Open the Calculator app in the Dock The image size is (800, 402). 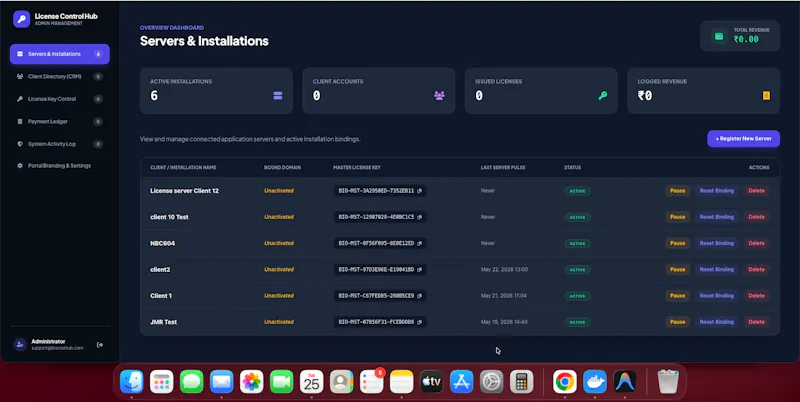tap(521, 382)
